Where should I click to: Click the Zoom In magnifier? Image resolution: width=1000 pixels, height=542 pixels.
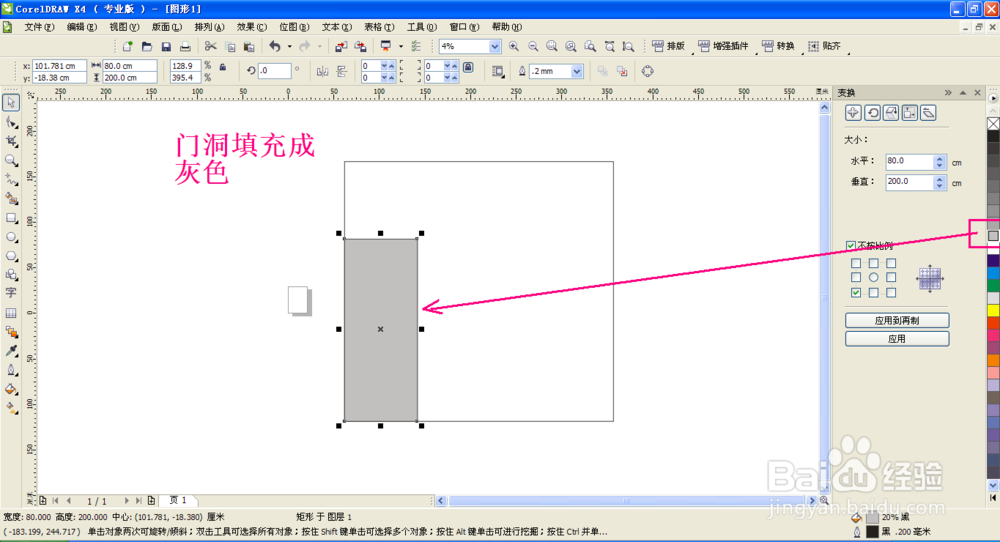point(514,46)
